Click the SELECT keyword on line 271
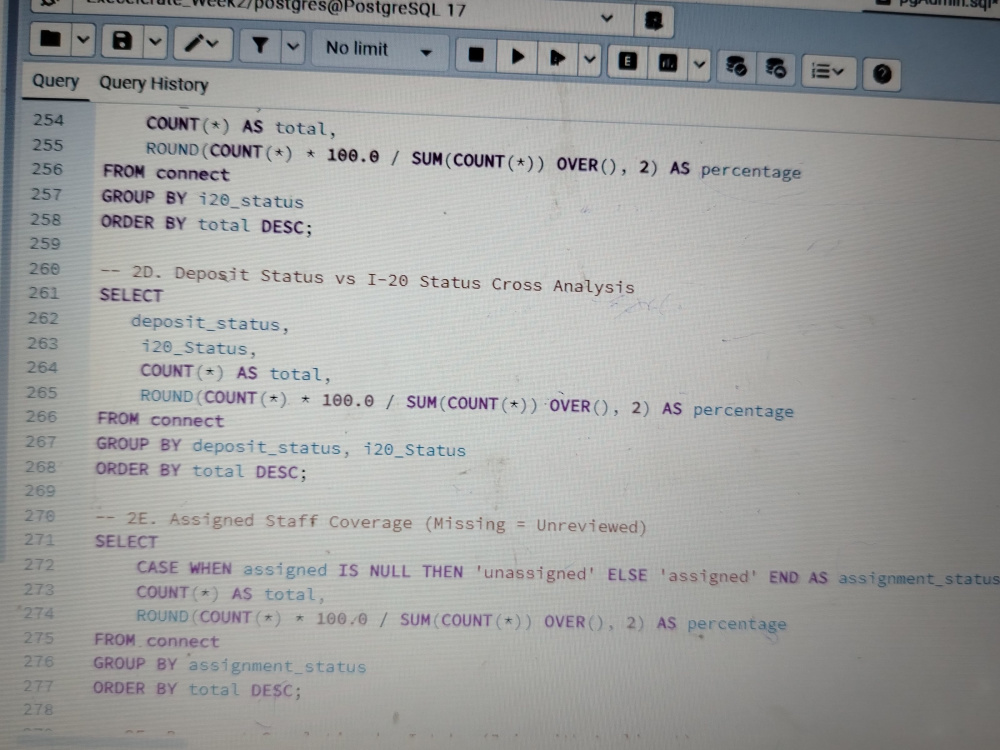Image resolution: width=1000 pixels, height=750 pixels. click(x=126, y=541)
